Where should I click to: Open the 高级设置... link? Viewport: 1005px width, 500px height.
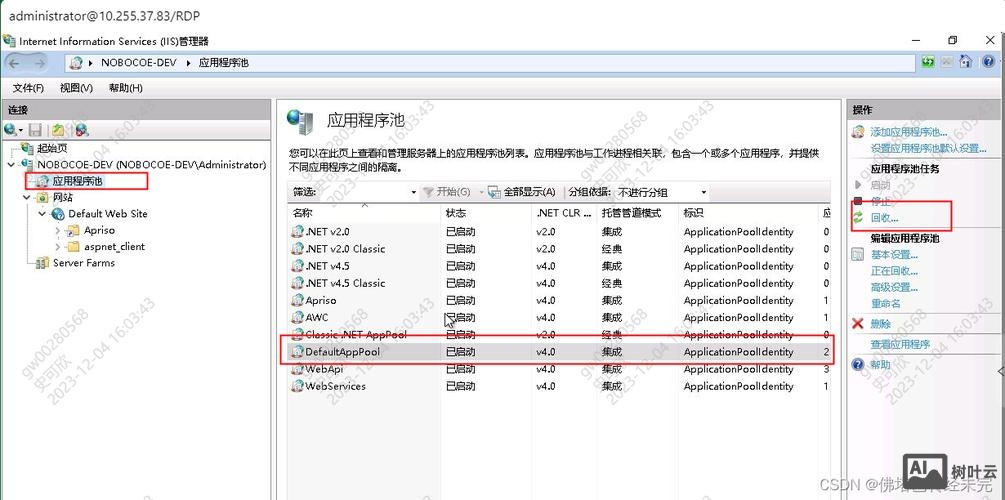(x=894, y=287)
